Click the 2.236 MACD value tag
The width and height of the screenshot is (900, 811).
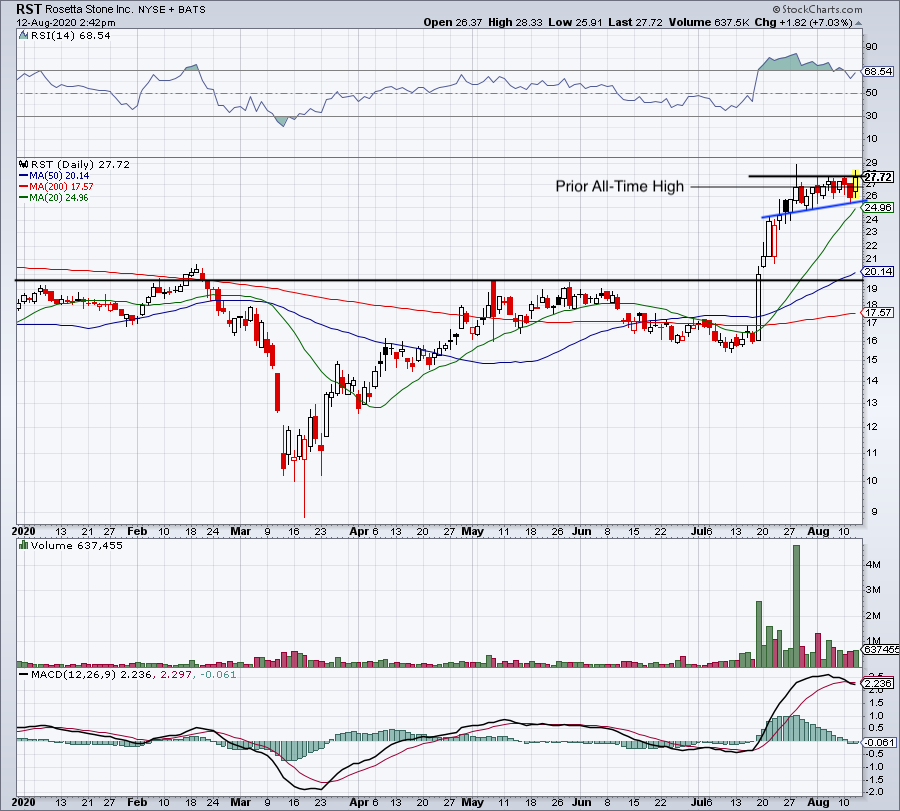point(877,682)
